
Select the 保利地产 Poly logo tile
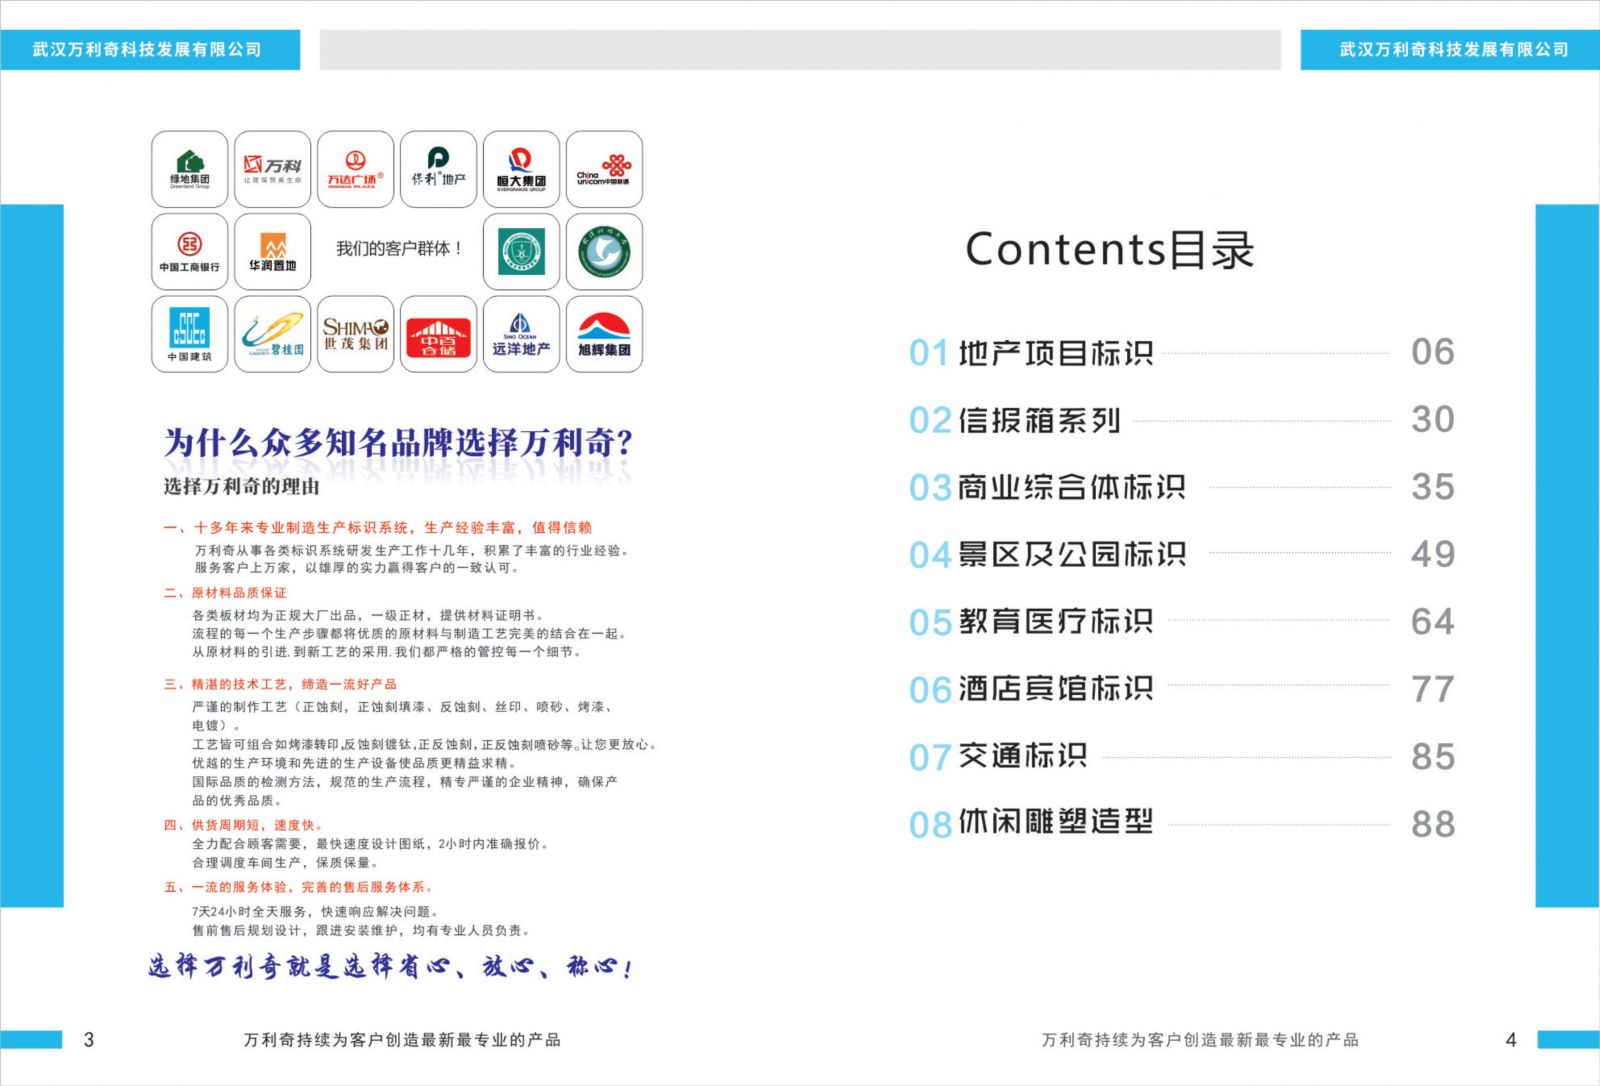tap(439, 169)
